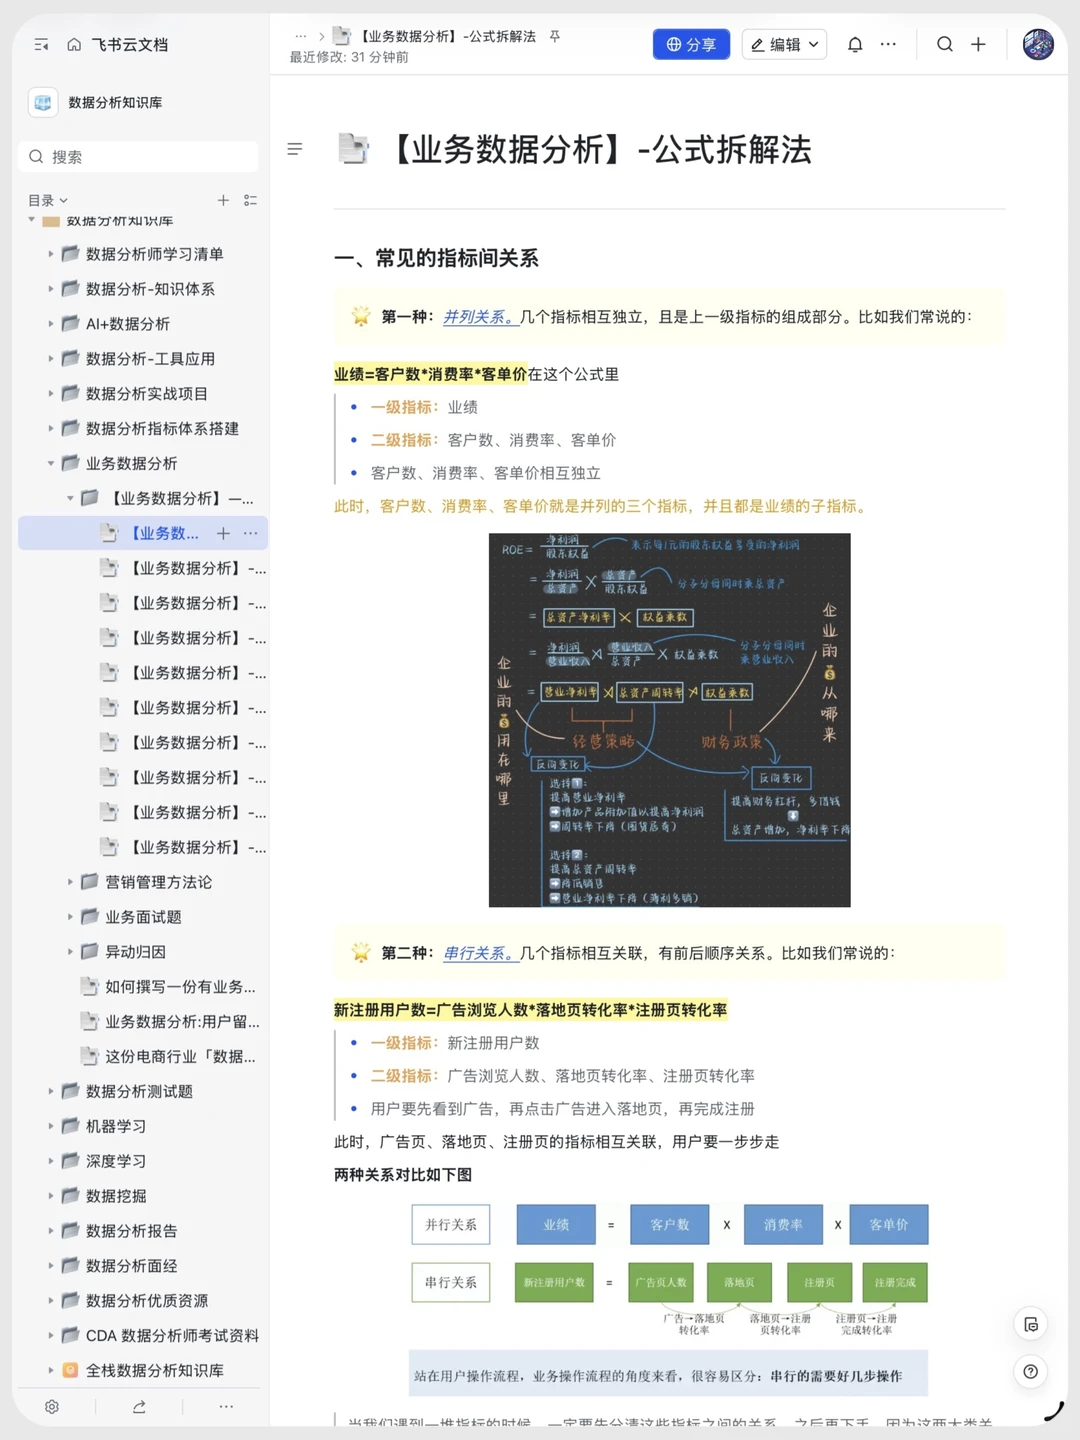Open notifications bell icon
The height and width of the screenshot is (1440, 1080).
pyautogui.click(x=855, y=45)
